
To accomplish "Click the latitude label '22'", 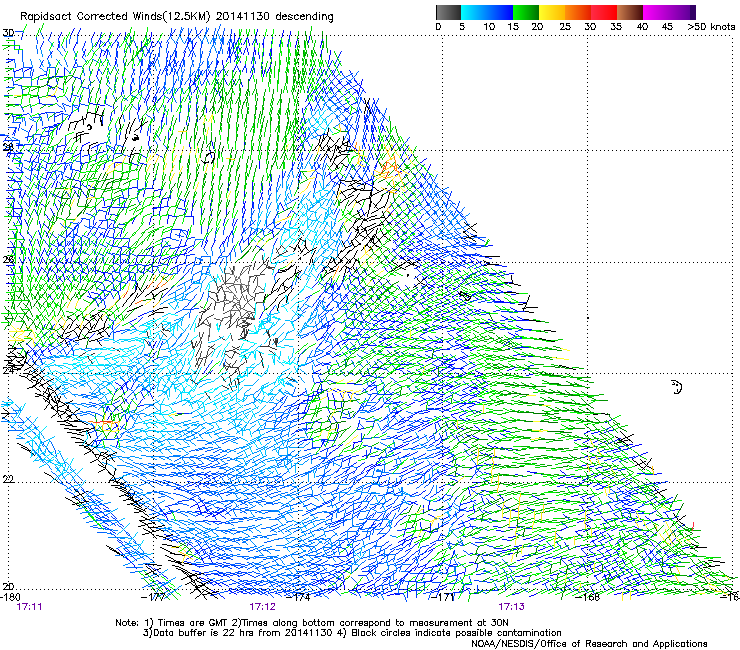I will 8,479.
